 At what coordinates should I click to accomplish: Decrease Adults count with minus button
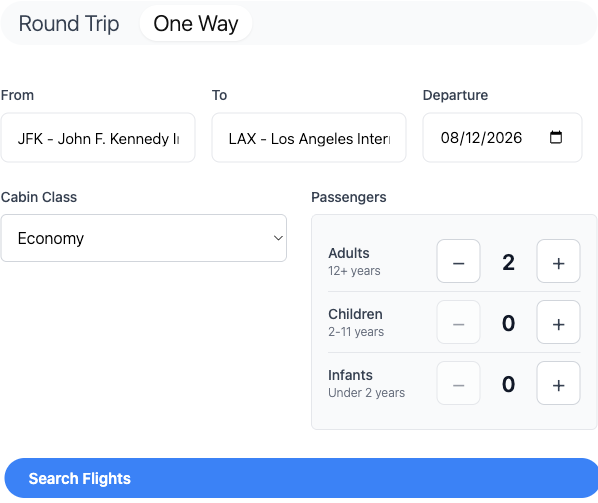click(x=458, y=261)
